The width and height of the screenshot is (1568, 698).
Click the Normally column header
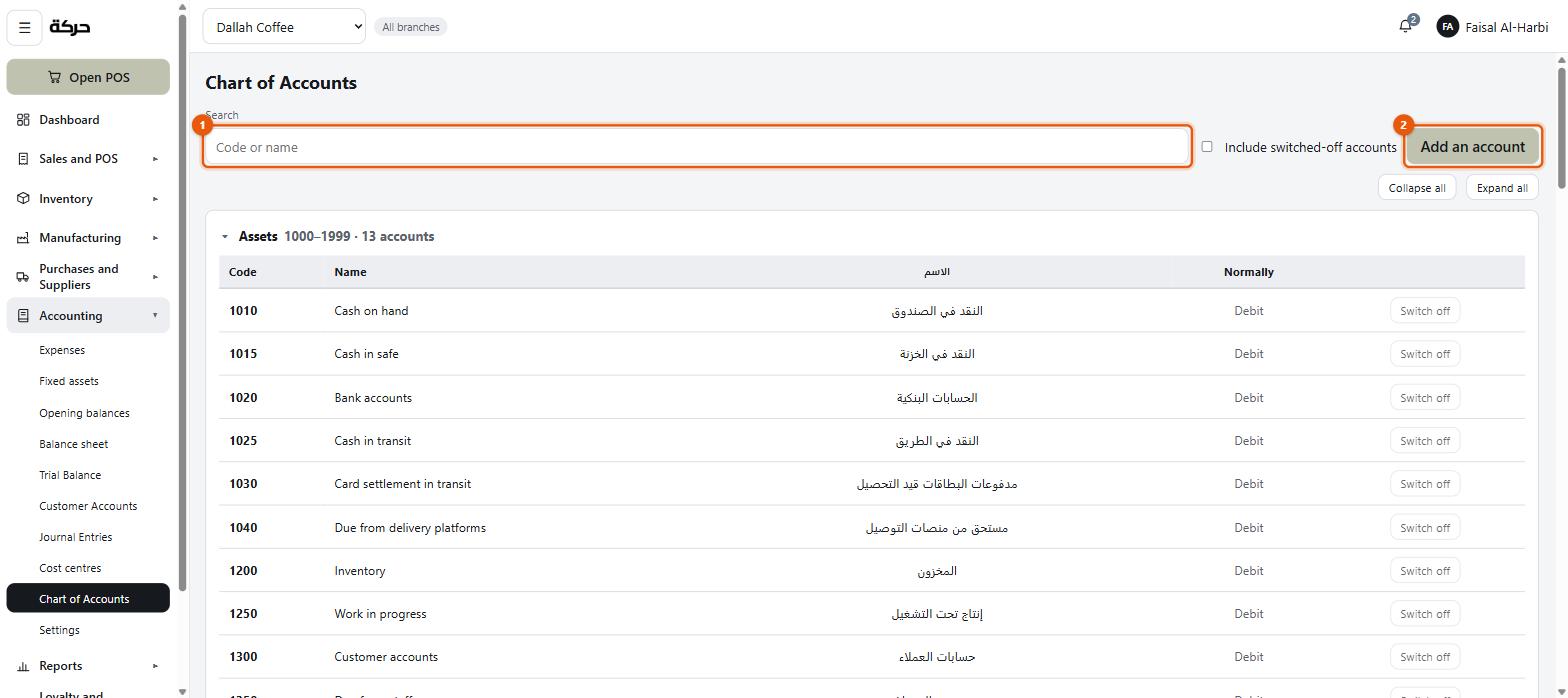pos(1248,272)
